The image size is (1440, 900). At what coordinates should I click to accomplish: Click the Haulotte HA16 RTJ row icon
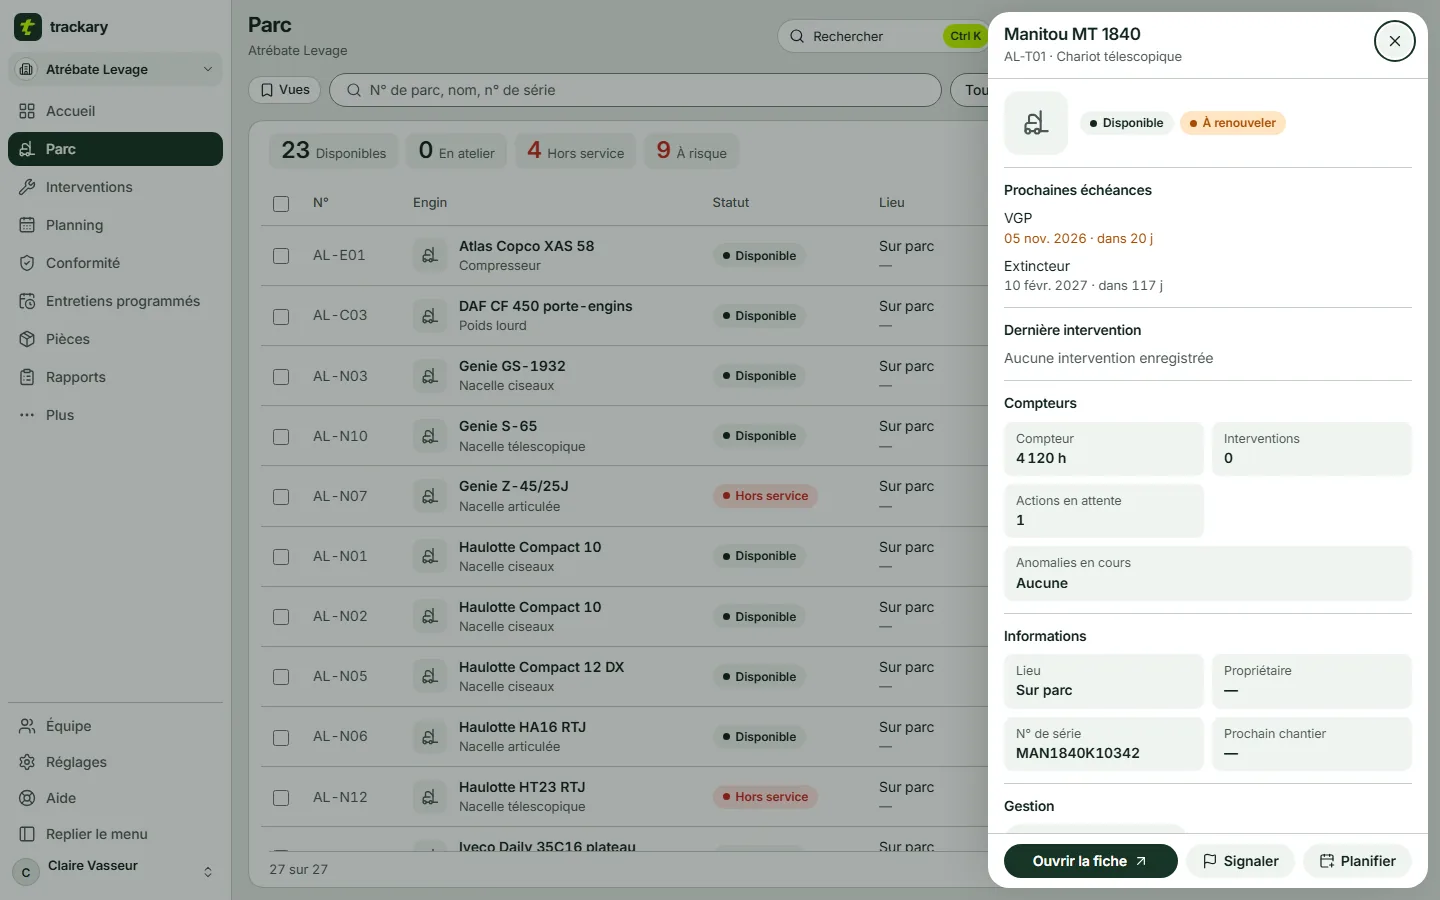click(x=429, y=737)
